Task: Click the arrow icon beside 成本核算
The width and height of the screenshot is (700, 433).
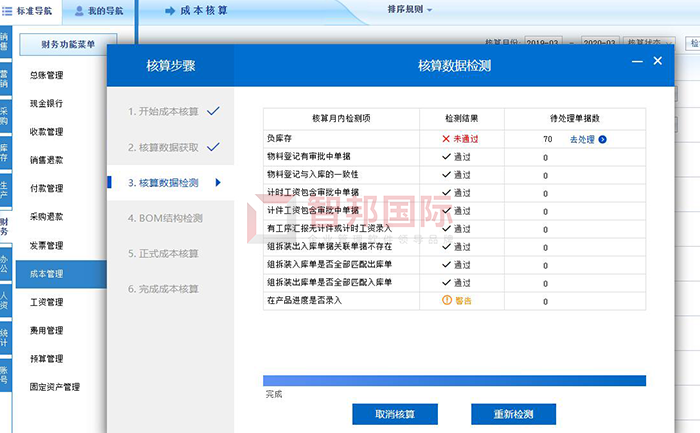Action: [x=170, y=11]
